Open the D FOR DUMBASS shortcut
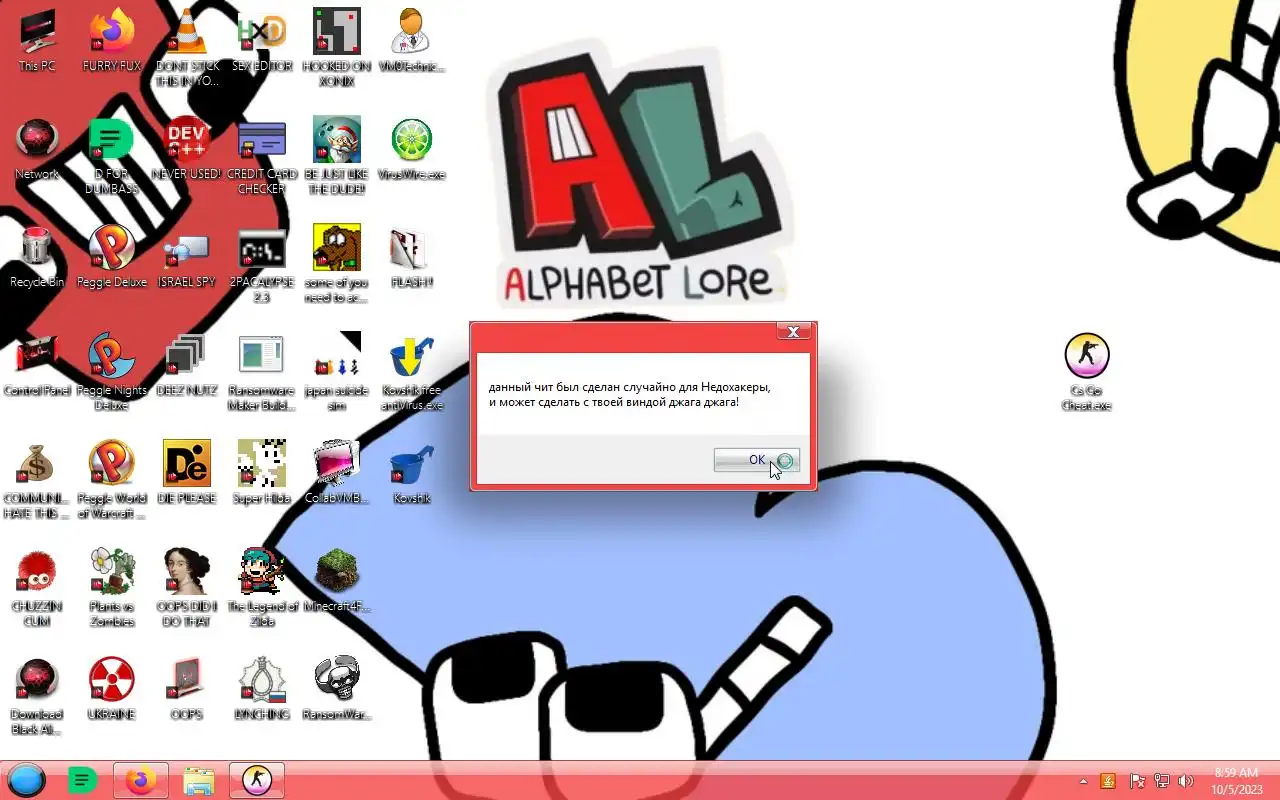 (112, 155)
